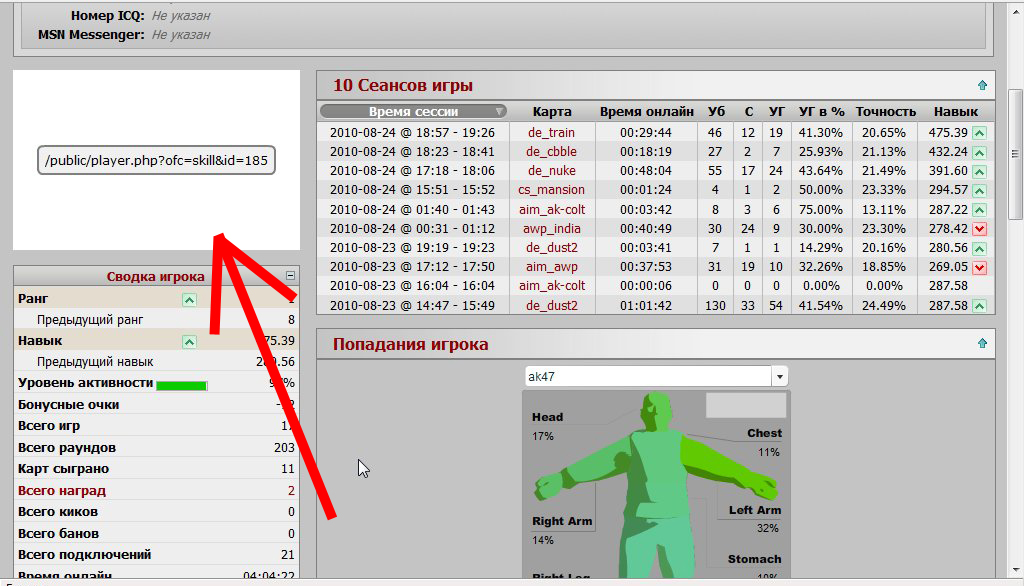Click green skill arrow in de_nuke row
1024x586 pixels.
click(979, 171)
